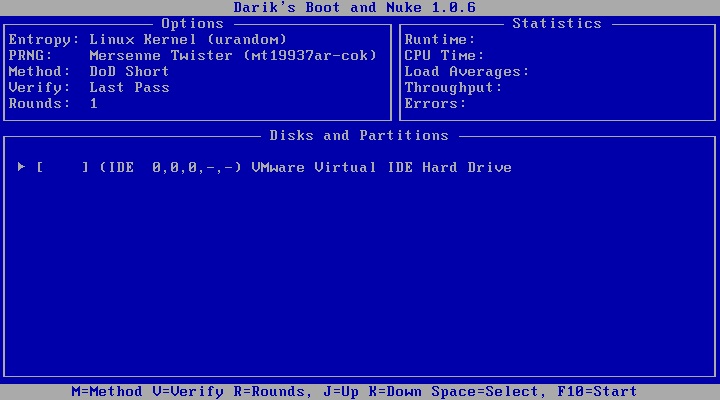Click the Statistics panel title
720x400 pixels.
pyautogui.click(x=557, y=23)
